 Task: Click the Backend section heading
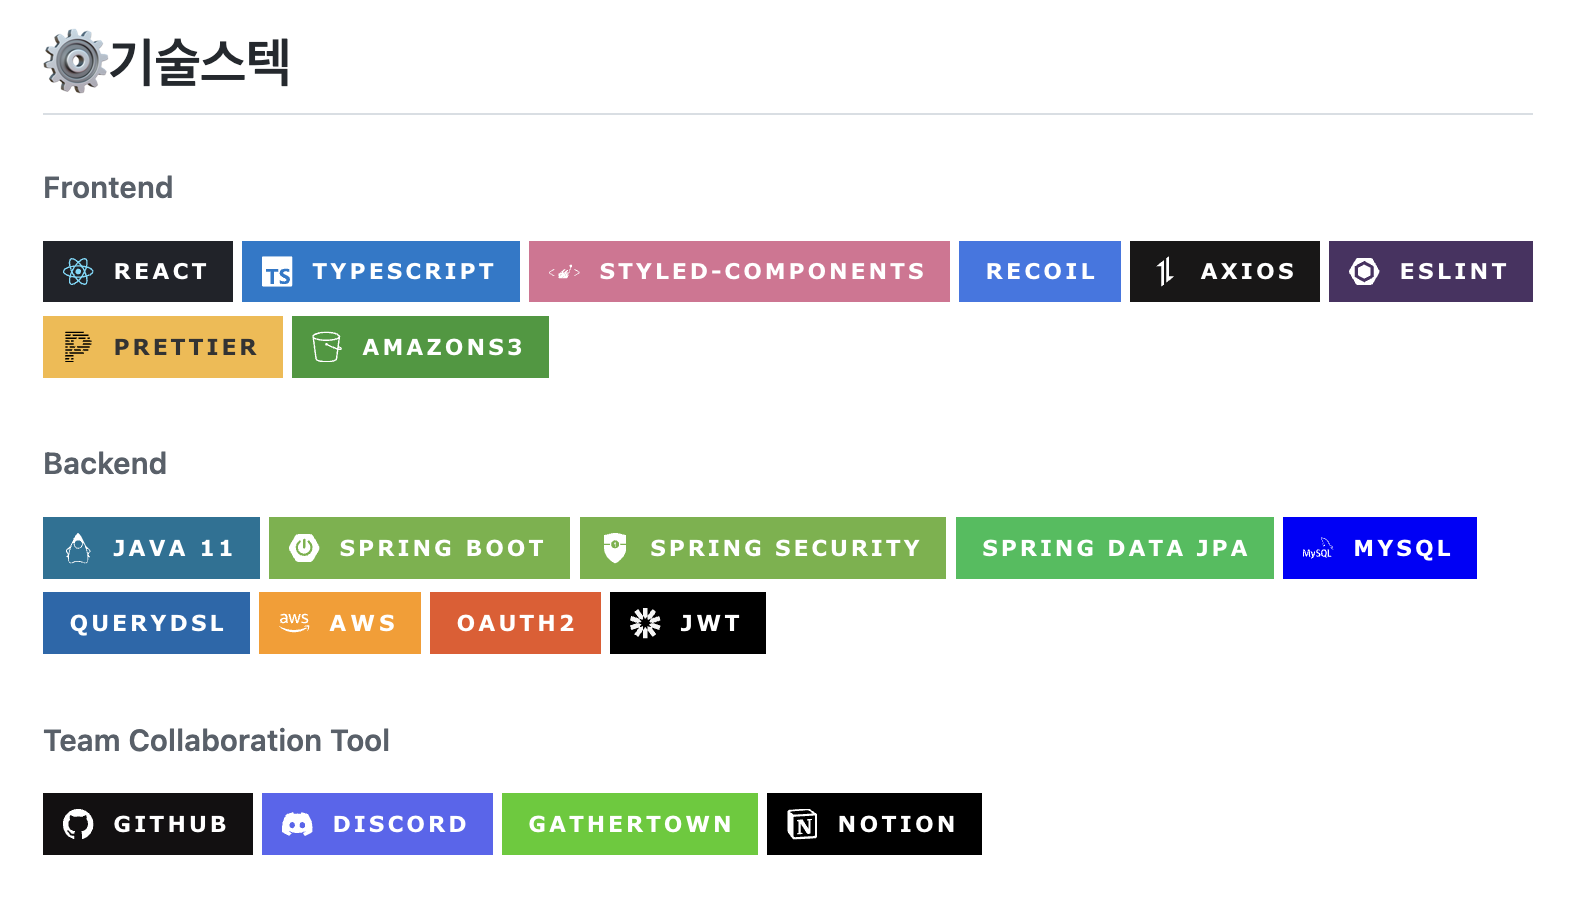(105, 464)
